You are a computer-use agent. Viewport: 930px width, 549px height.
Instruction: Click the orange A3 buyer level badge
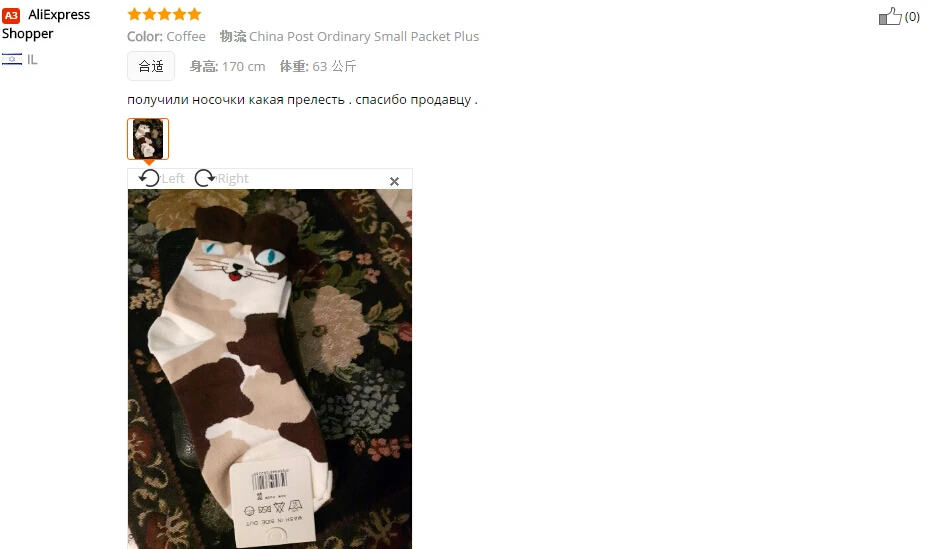coord(11,15)
